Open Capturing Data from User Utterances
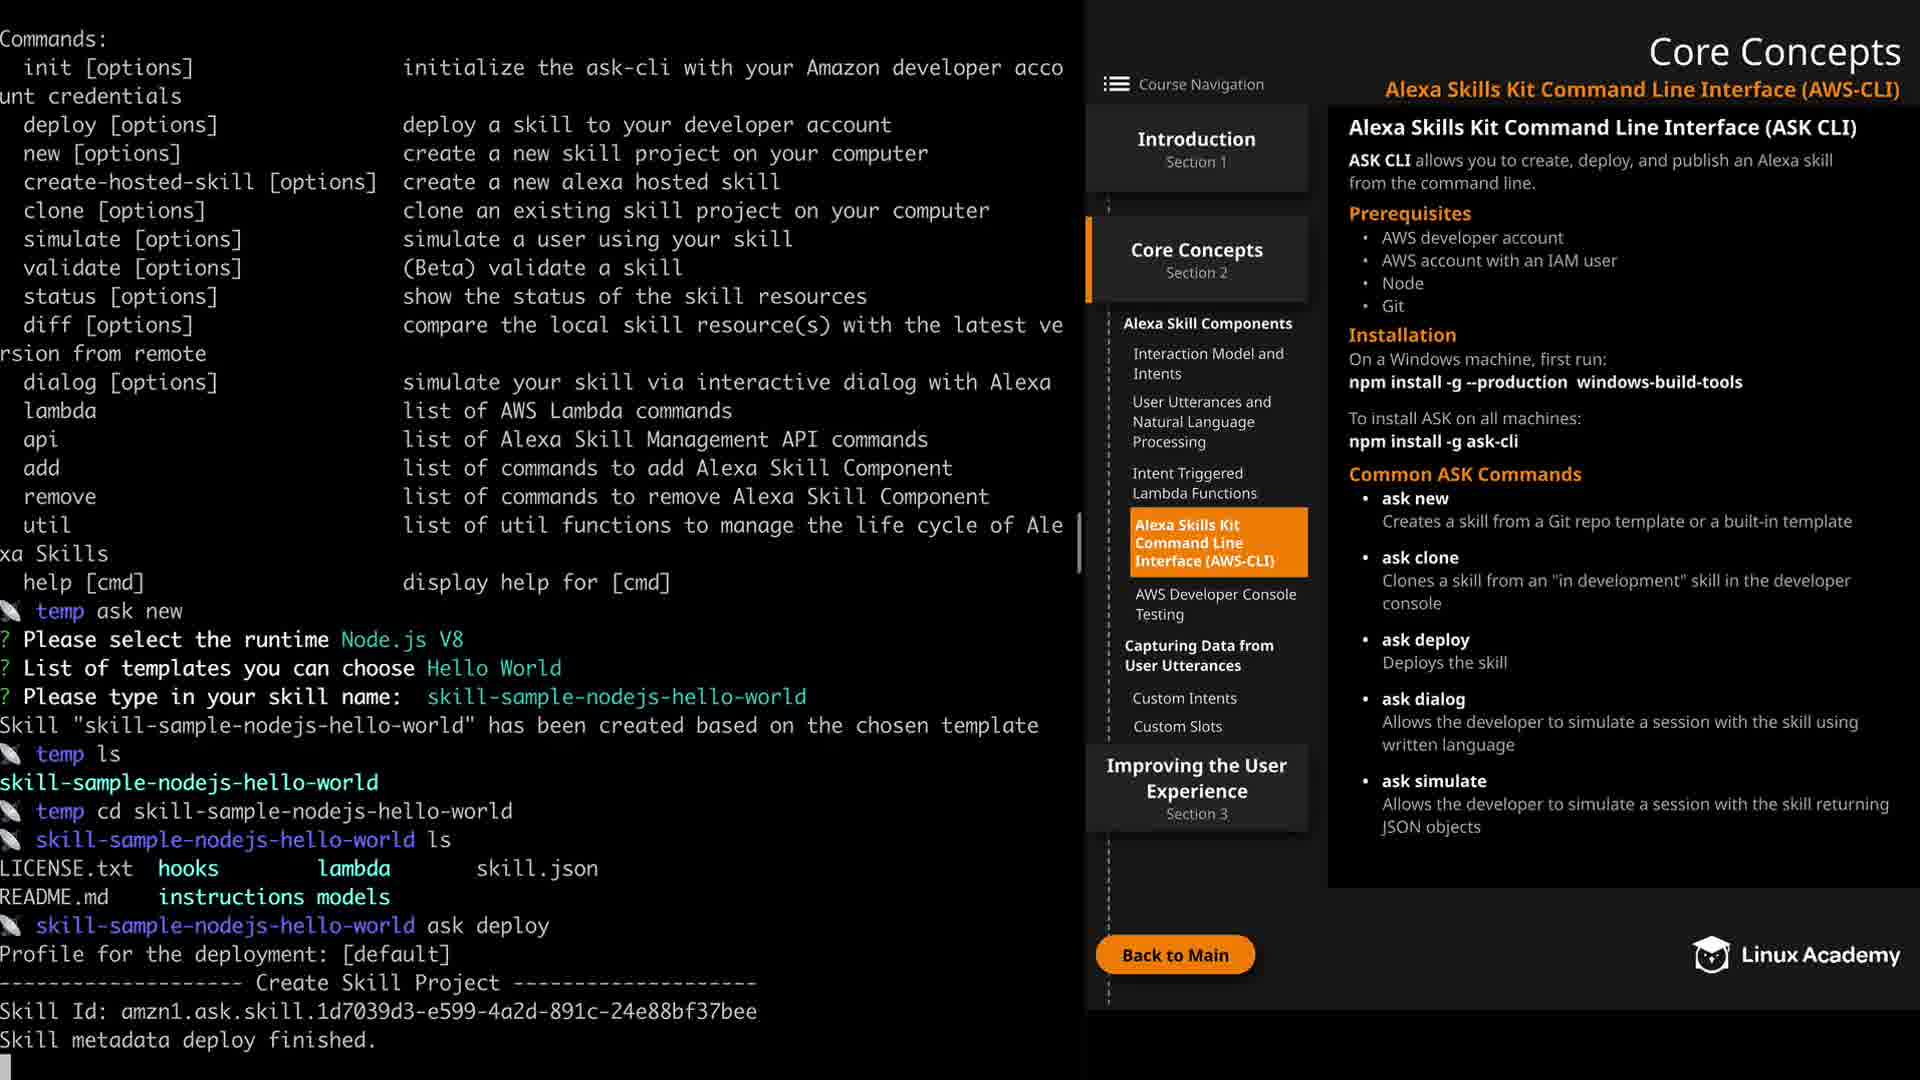The width and height of the screenshot is (1920, 1080). [x=1198, y=655]
